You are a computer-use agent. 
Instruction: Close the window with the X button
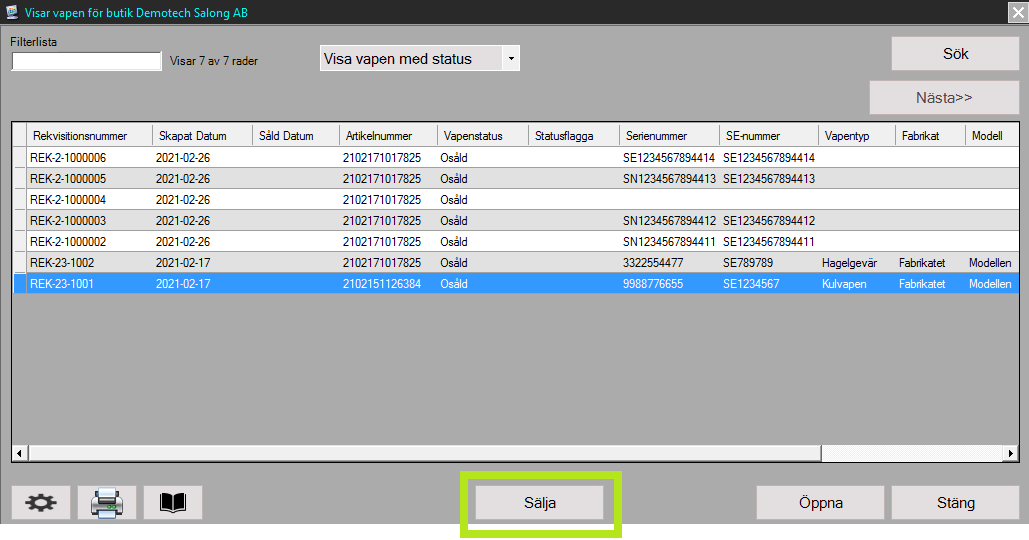[x=1017, y=12]
